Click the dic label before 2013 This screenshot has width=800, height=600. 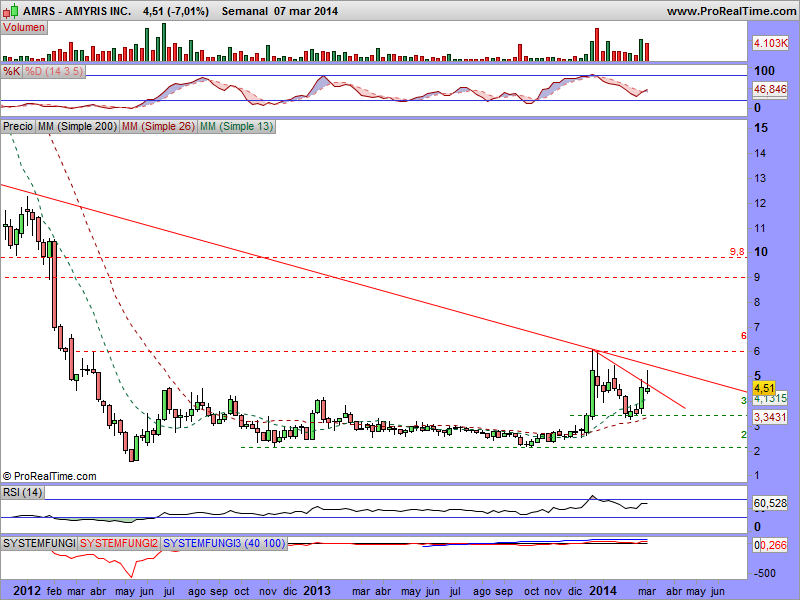pyautogui.click(x=290, y=591)
